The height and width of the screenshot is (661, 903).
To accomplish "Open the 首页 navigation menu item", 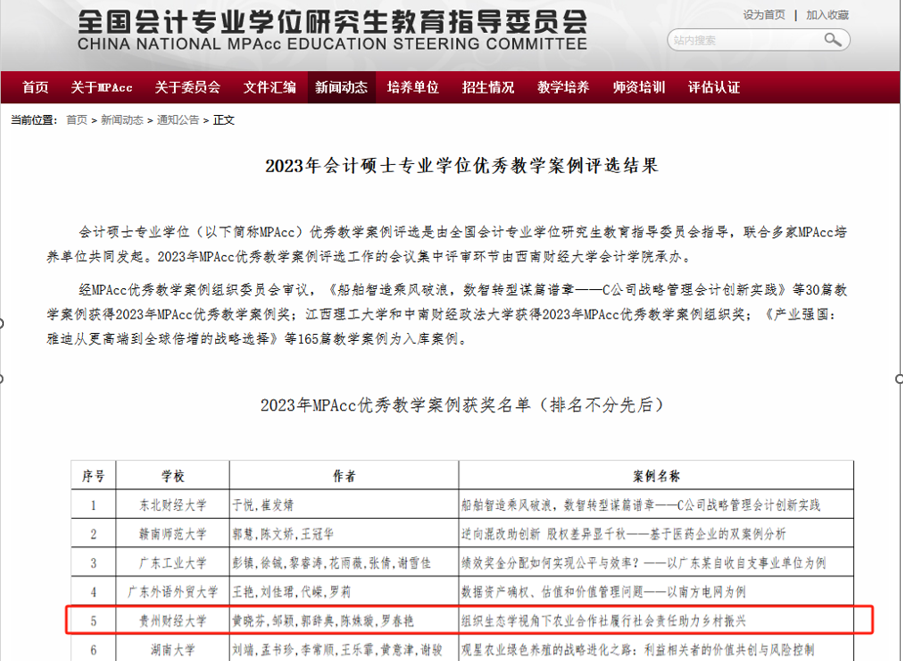I will [35, 88].
